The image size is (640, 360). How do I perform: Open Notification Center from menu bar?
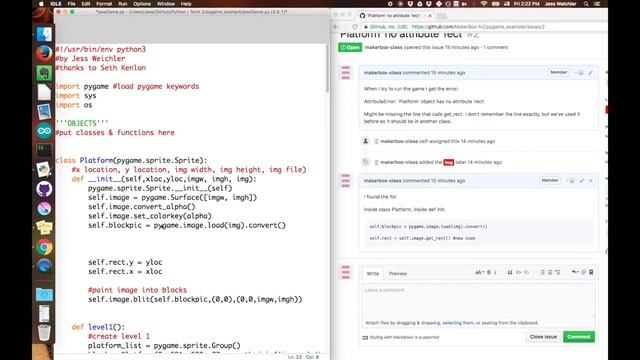pos(597,4)
